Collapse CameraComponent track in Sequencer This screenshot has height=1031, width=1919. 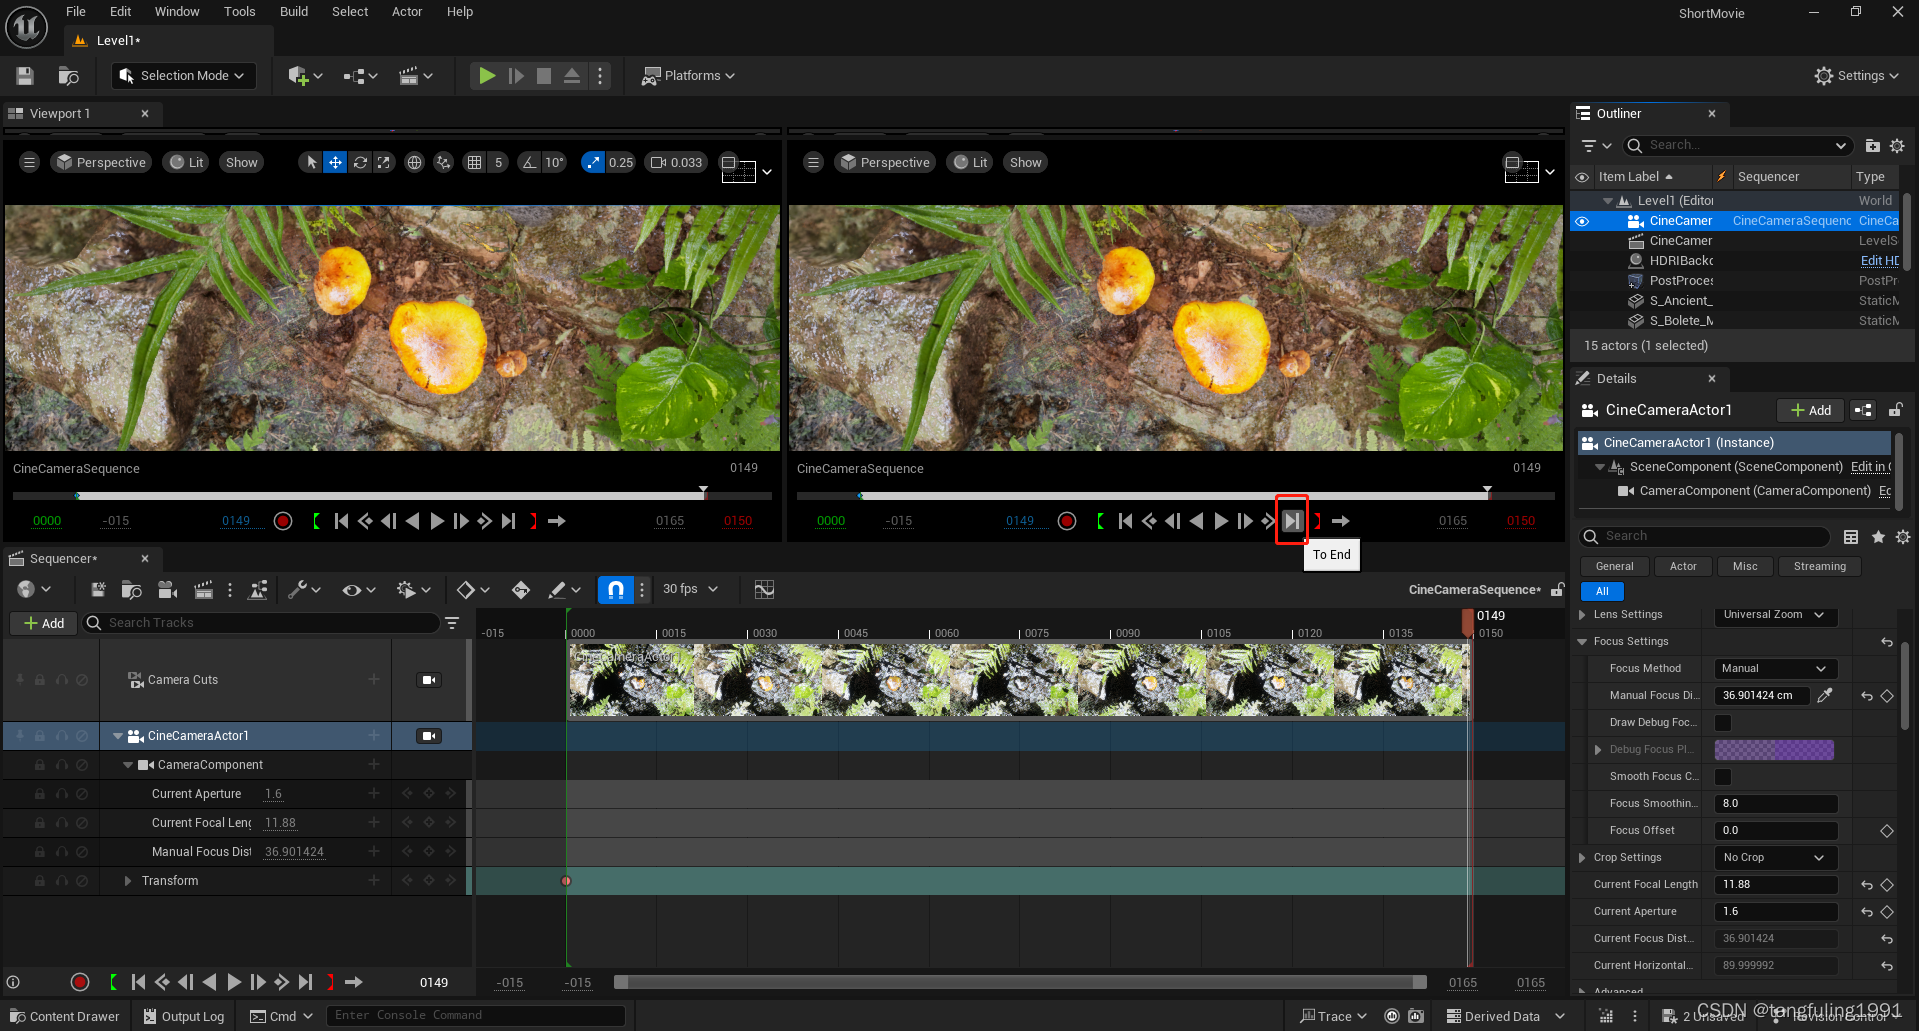click(x=128, y=765)
